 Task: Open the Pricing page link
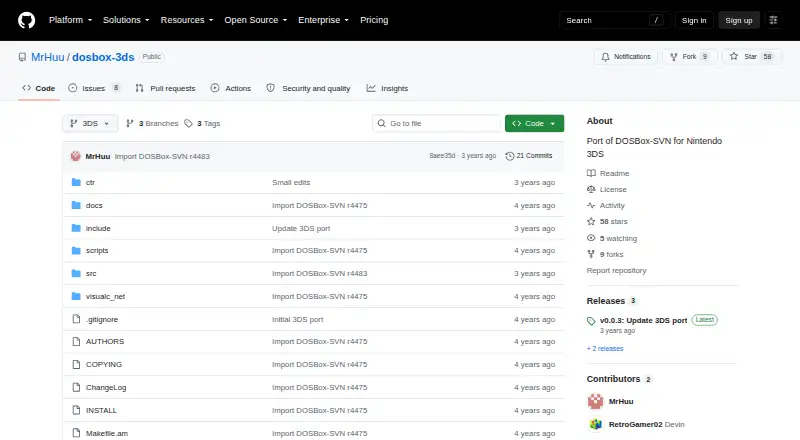coord(374,20)
